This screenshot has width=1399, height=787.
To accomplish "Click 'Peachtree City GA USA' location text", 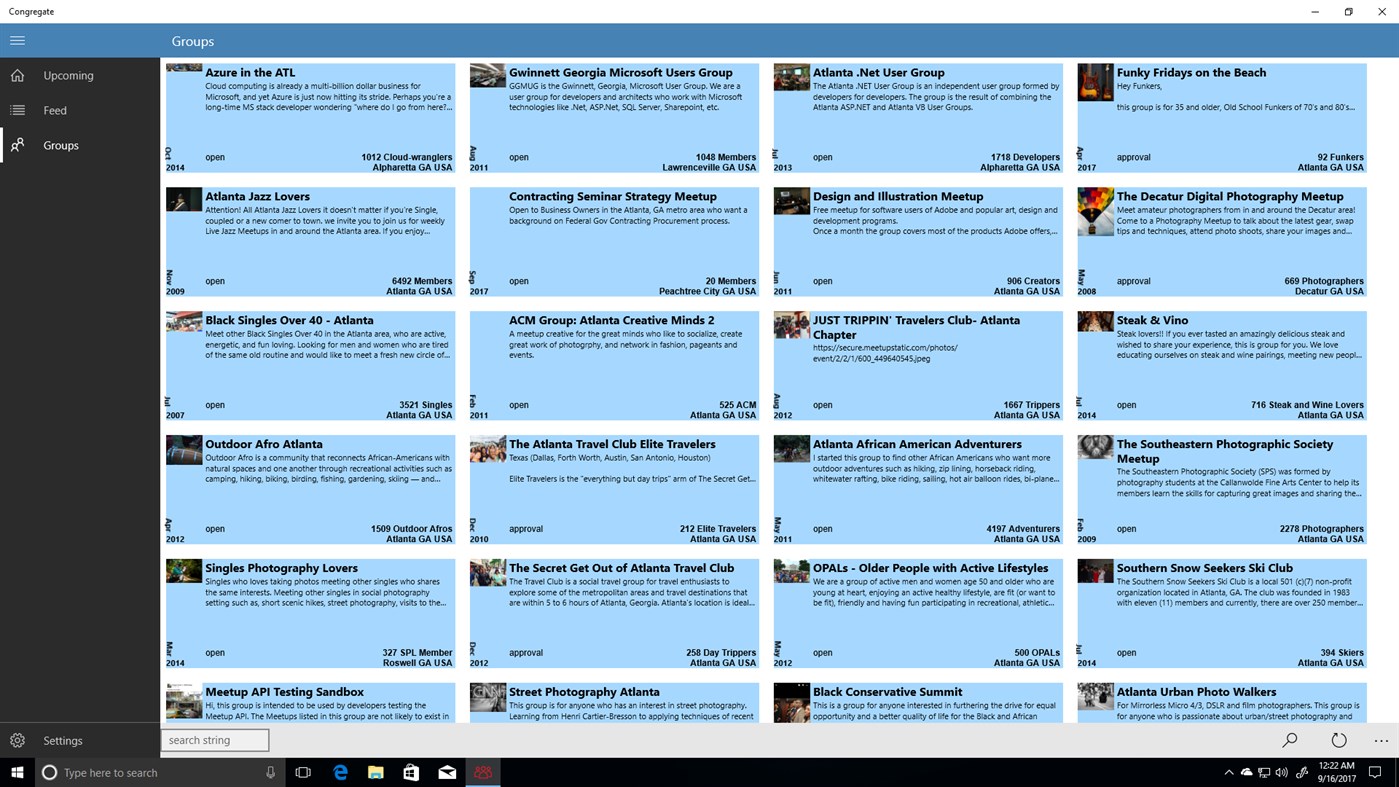I will (707, 291).
